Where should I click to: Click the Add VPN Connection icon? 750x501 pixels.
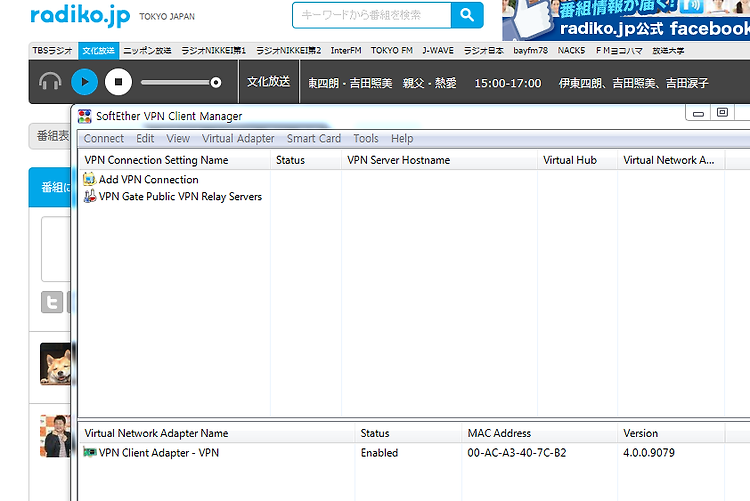(89, 179)
